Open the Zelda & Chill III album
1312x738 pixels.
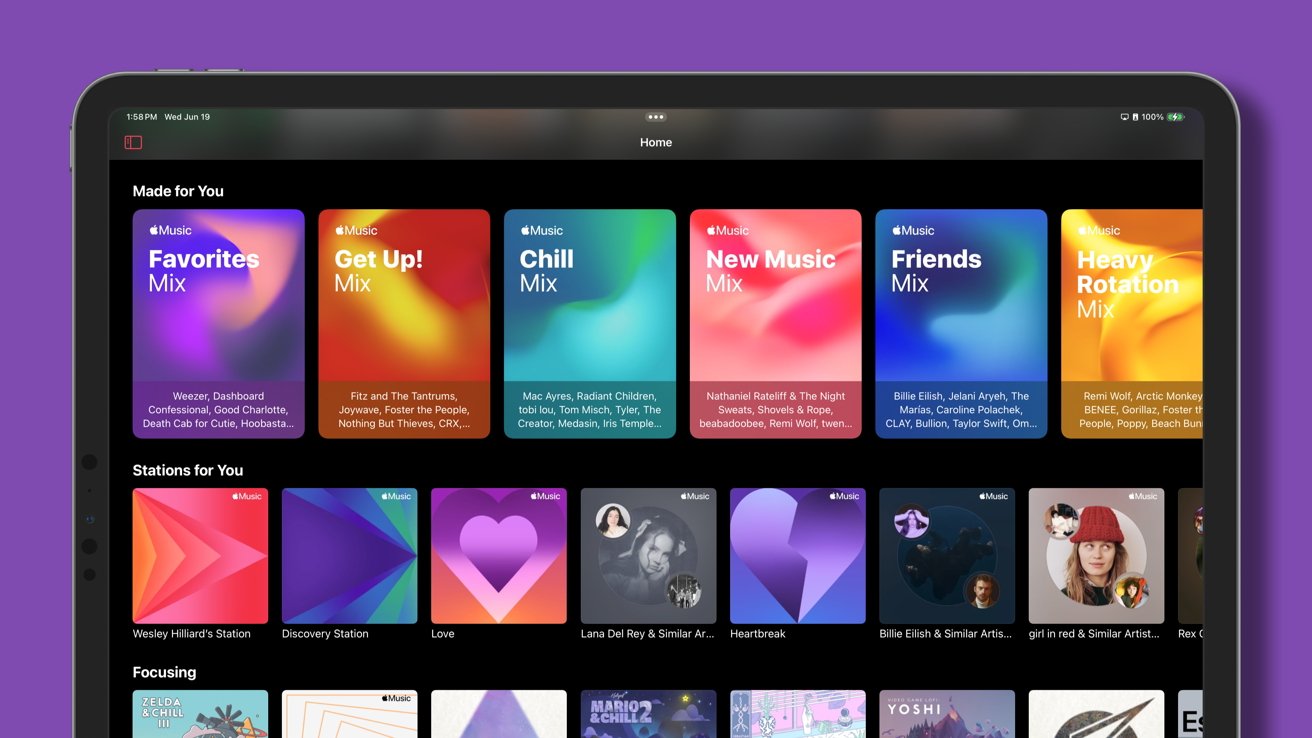point(200,714)
